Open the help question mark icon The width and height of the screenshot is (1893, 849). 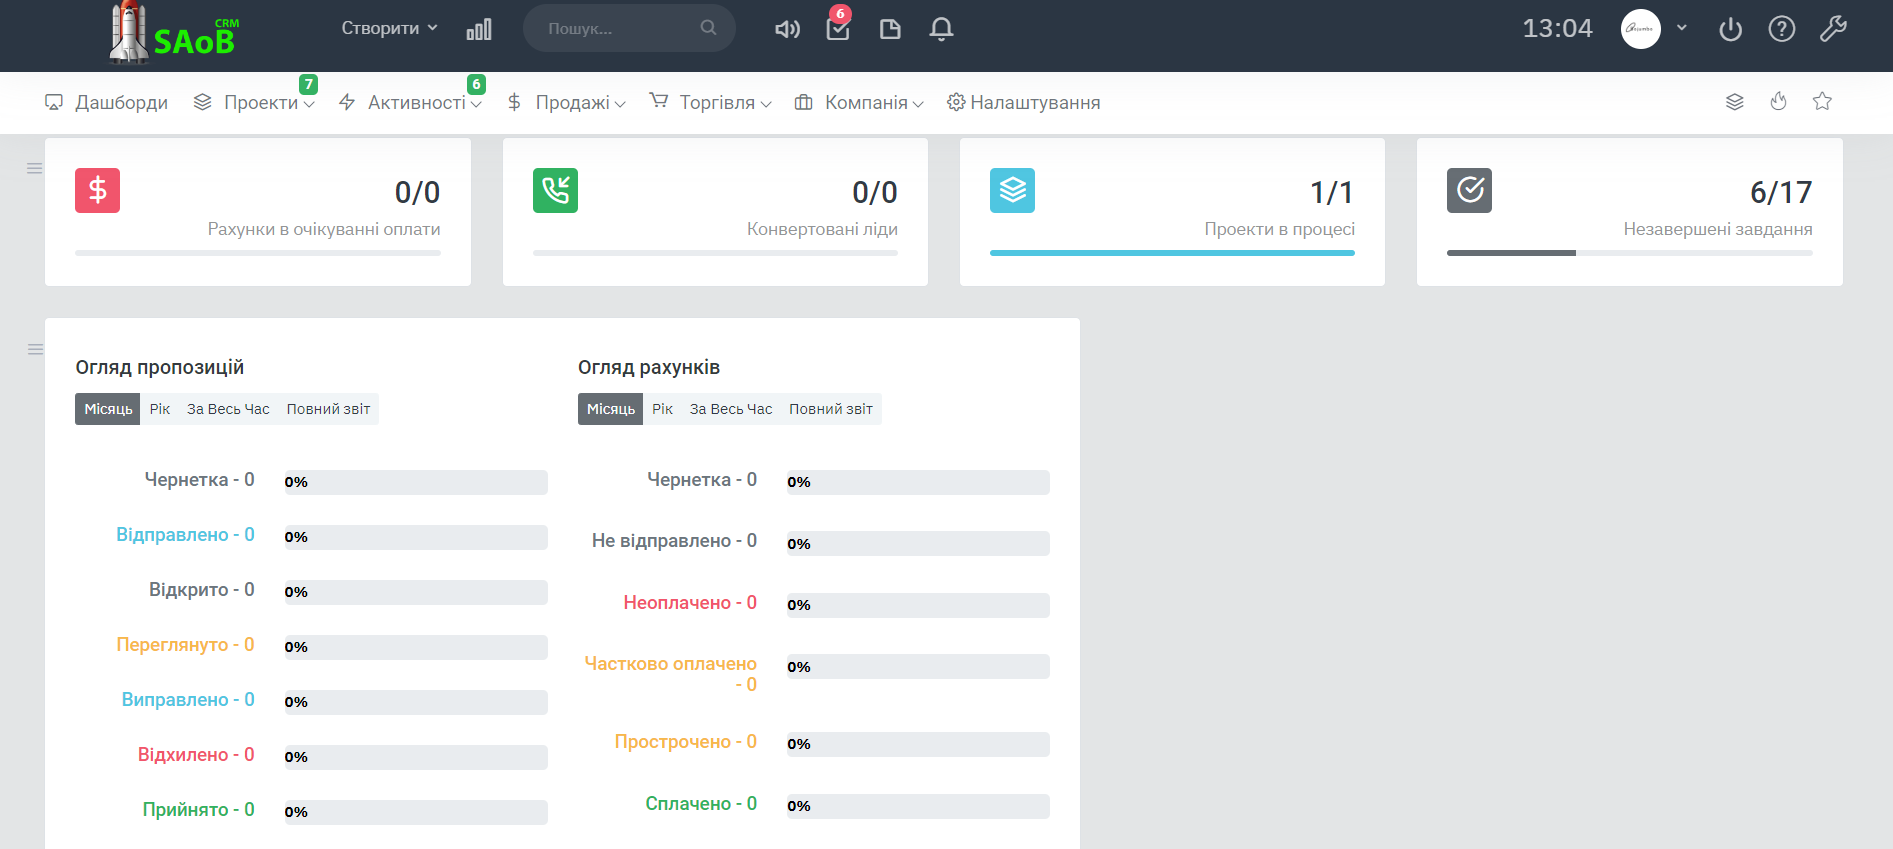tap(1782, 29)
